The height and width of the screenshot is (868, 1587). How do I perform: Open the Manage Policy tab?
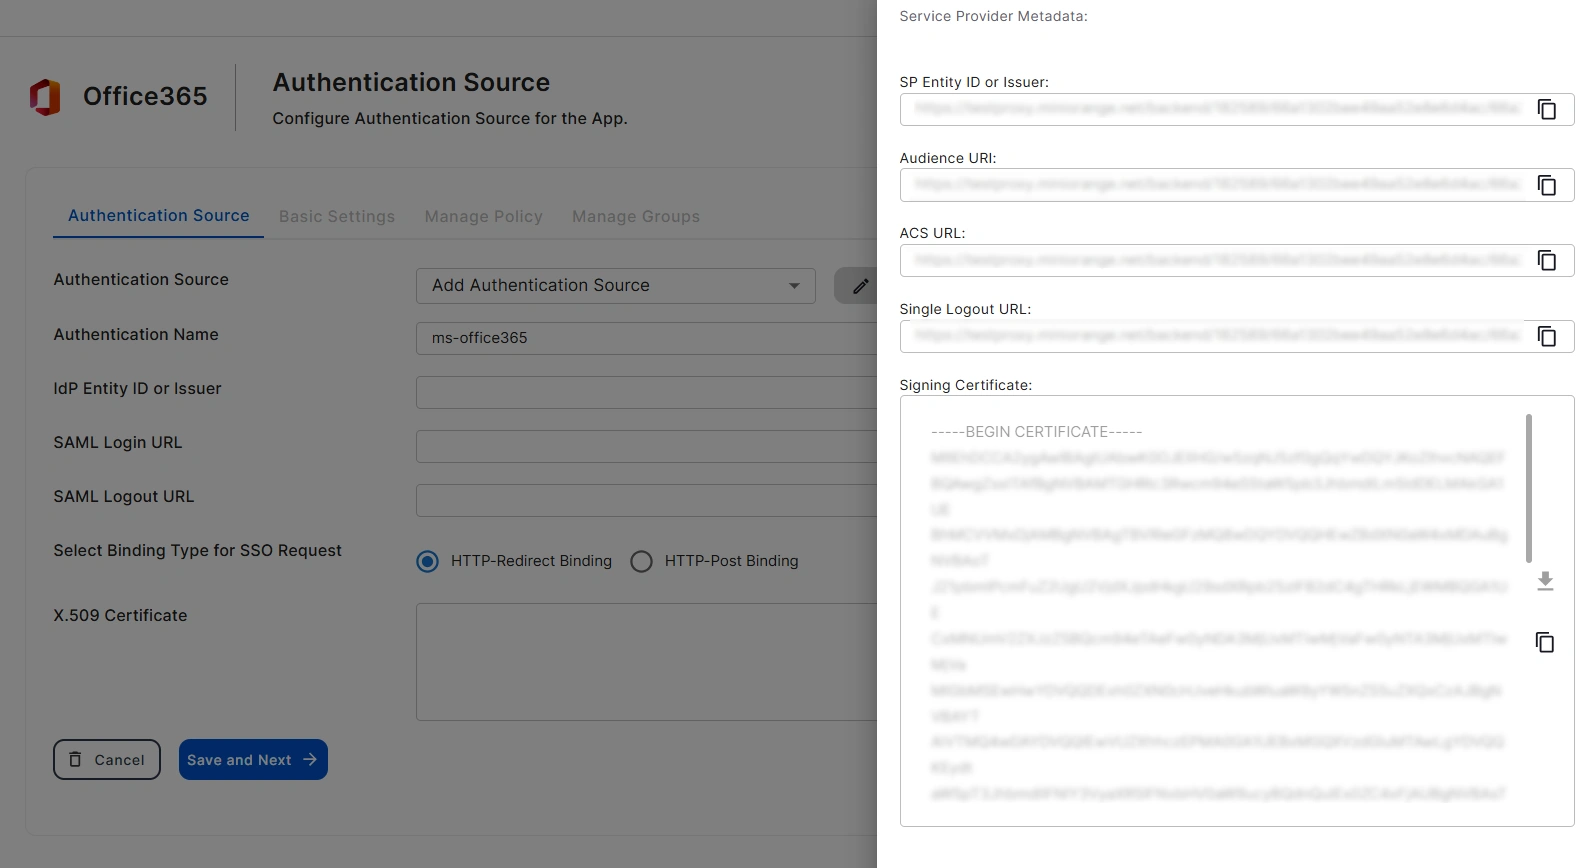click(483, 217)
